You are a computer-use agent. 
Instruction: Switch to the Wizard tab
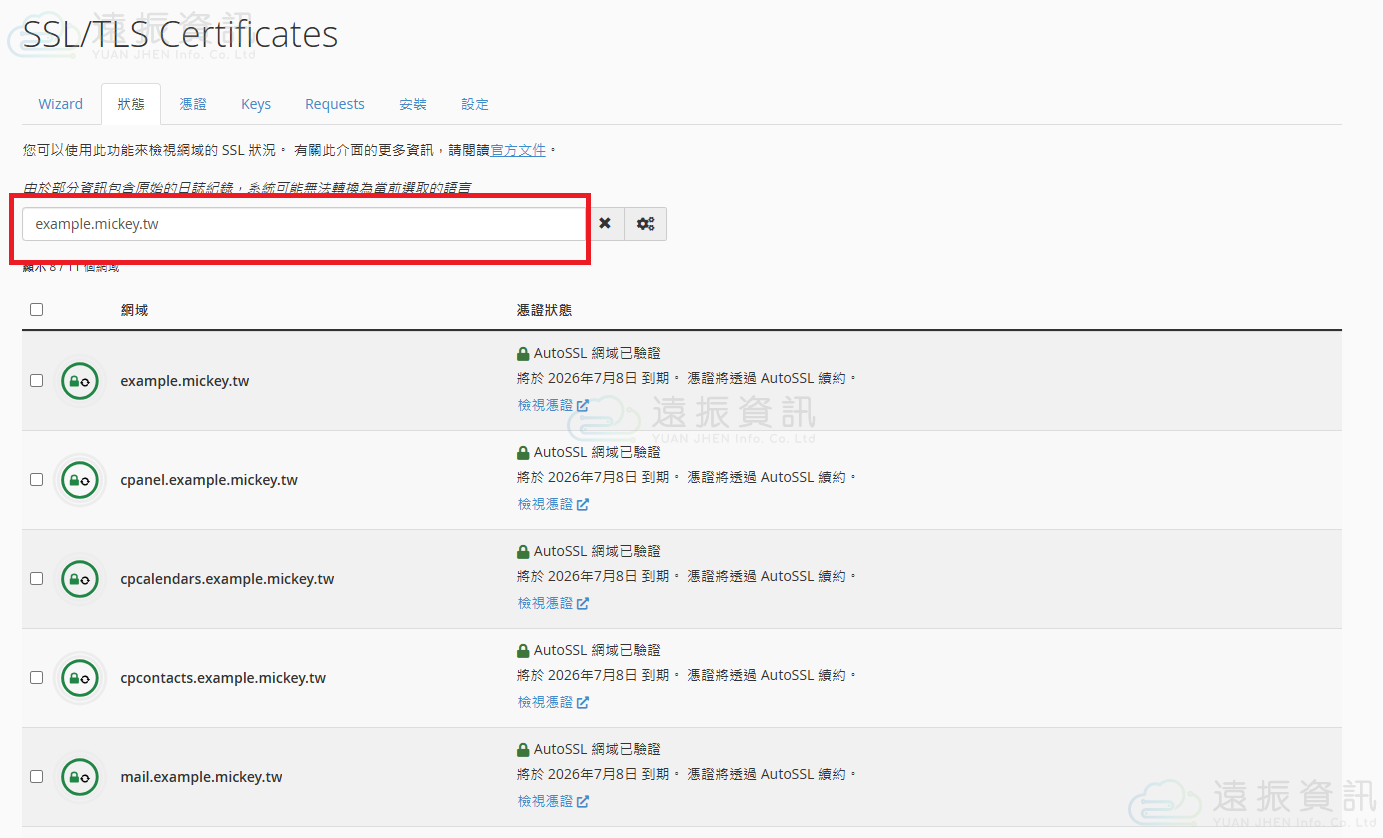pos(60,104)
